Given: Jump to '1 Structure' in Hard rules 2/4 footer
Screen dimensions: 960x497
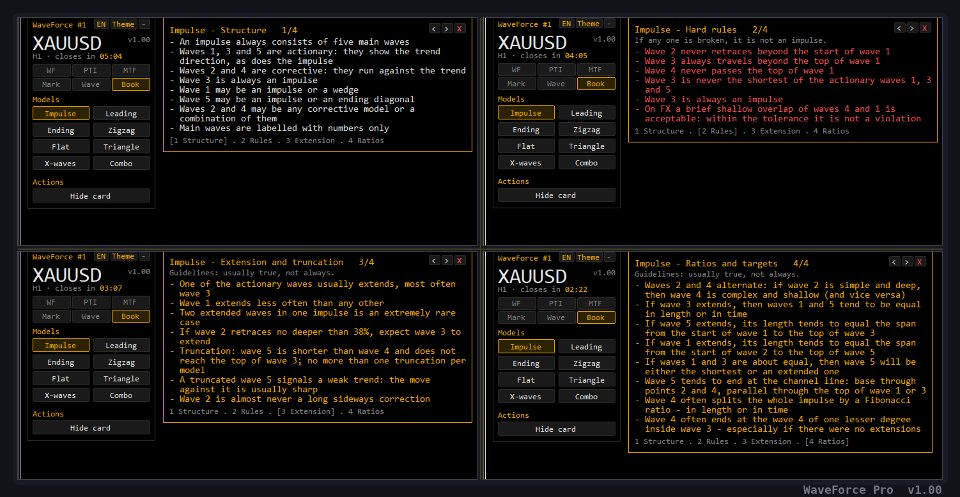Looking at the screenshot, I should (x=659, y=131).
